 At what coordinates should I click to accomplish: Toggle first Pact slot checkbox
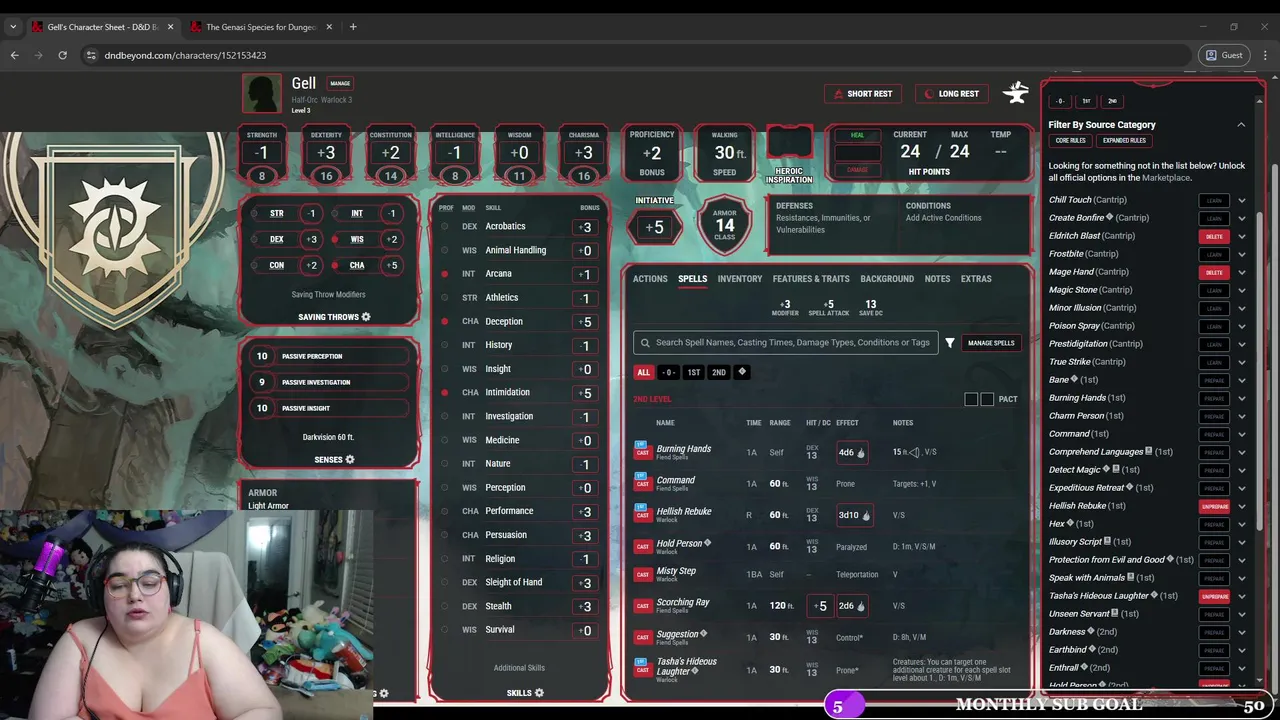click(x=971, y=399)
